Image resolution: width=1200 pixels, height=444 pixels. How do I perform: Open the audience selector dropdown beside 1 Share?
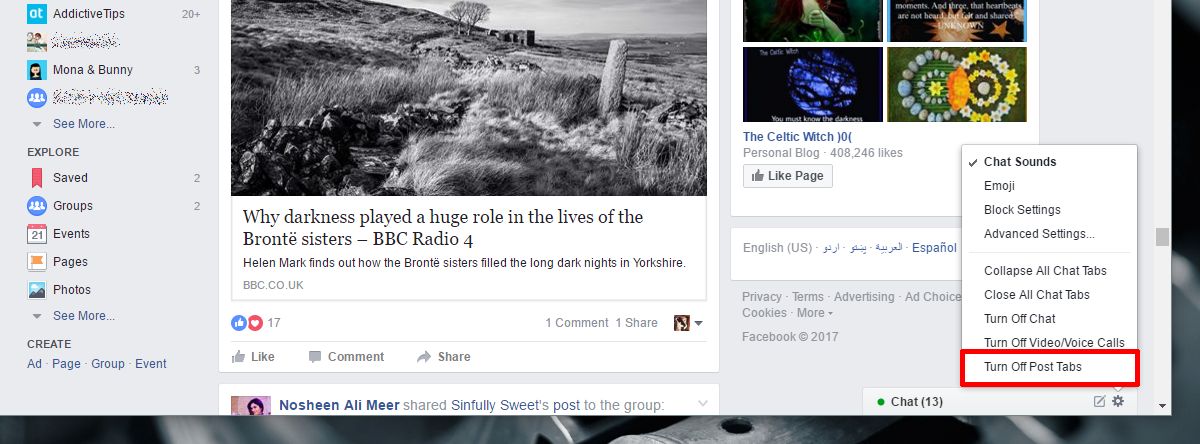point(689,323)
